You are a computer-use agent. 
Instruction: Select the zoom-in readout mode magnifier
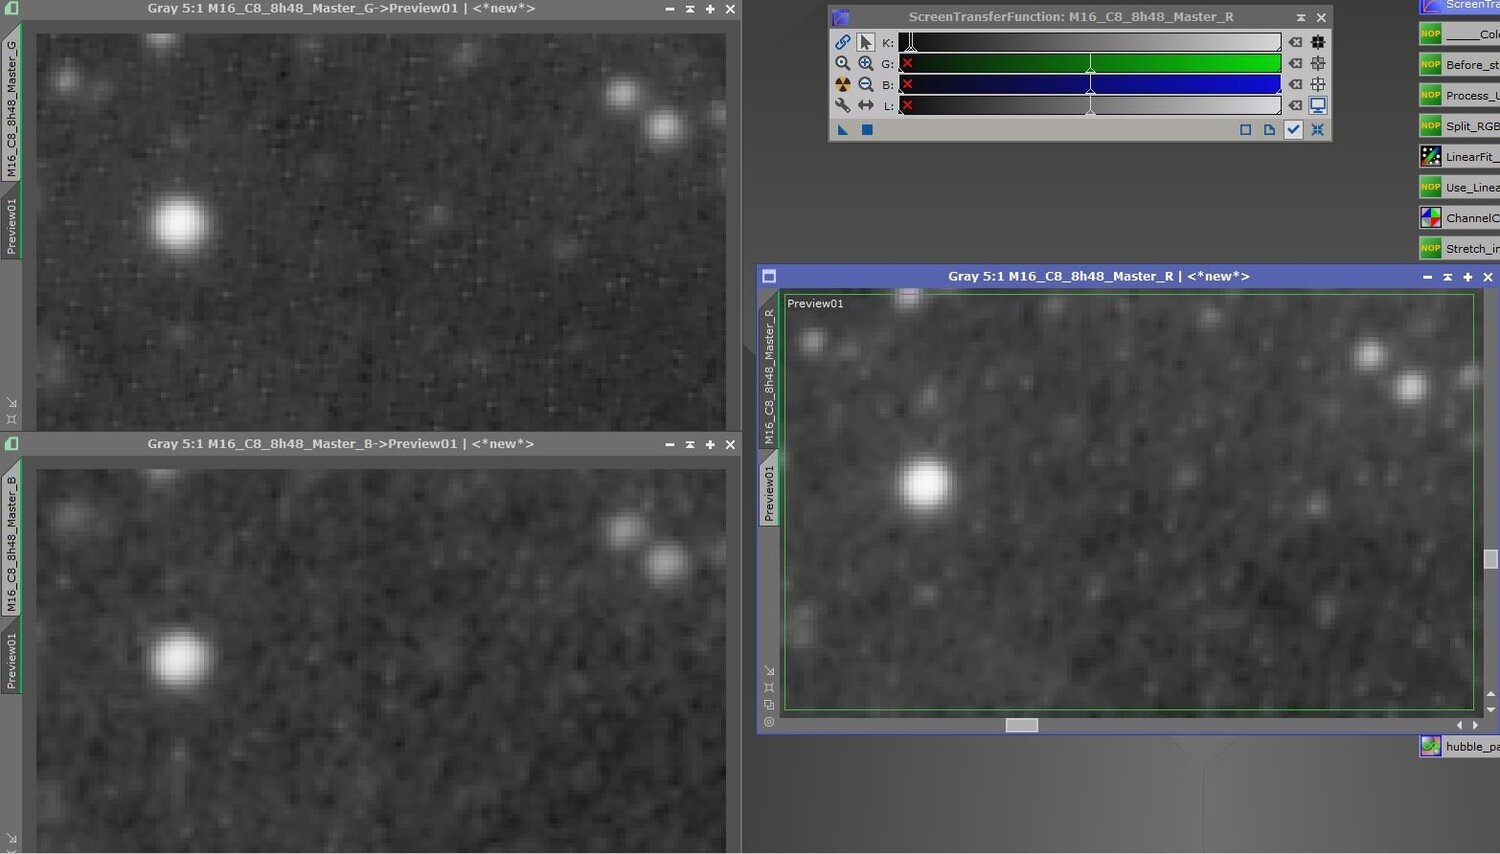pyautogui.click(x=843, y=63)
